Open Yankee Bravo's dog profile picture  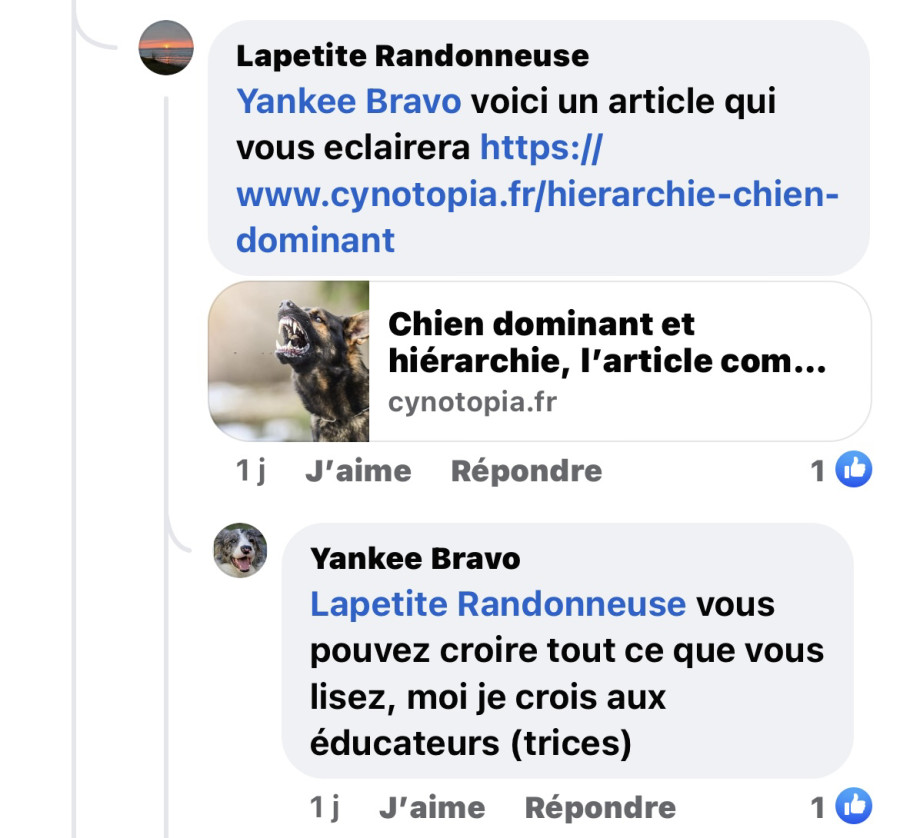(240, 550)
